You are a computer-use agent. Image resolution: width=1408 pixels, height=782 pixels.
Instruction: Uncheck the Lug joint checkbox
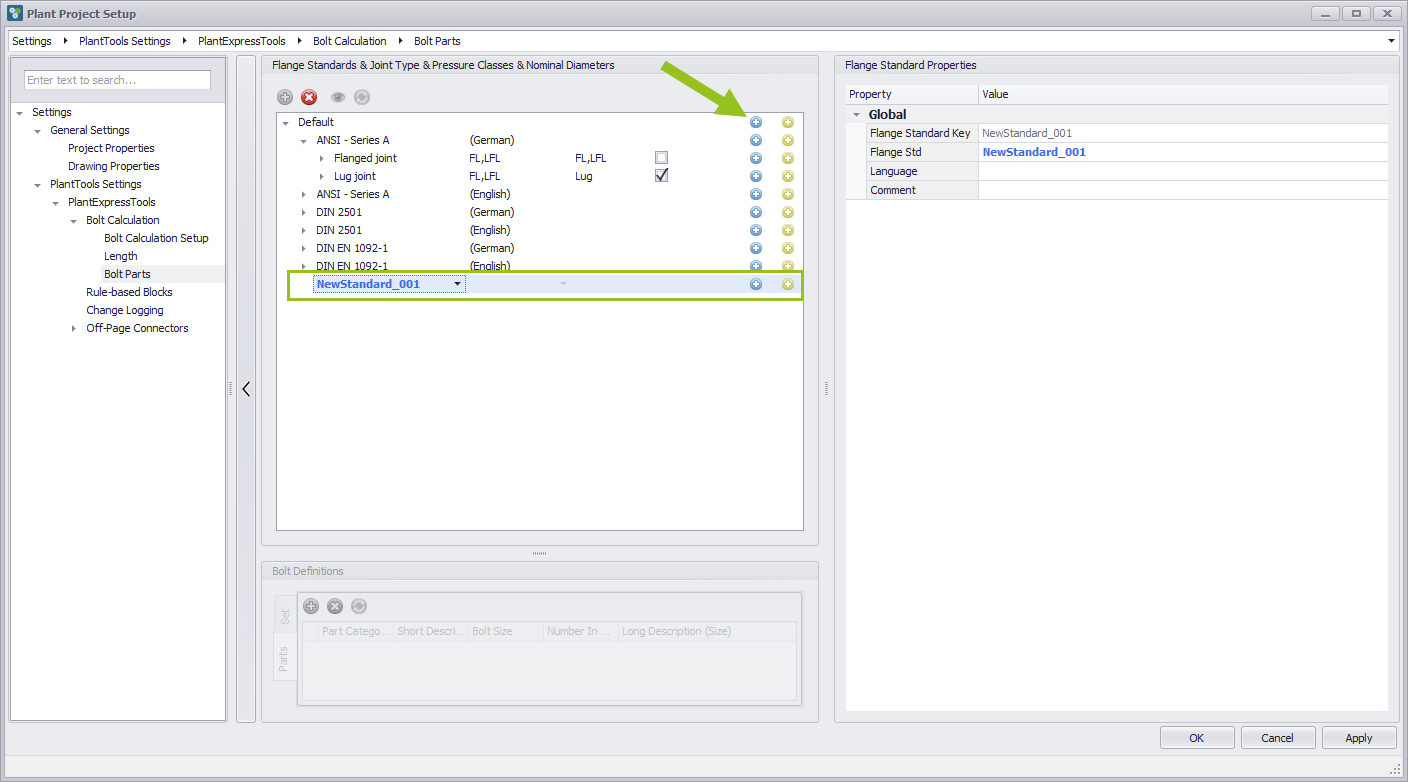point(661,175)
